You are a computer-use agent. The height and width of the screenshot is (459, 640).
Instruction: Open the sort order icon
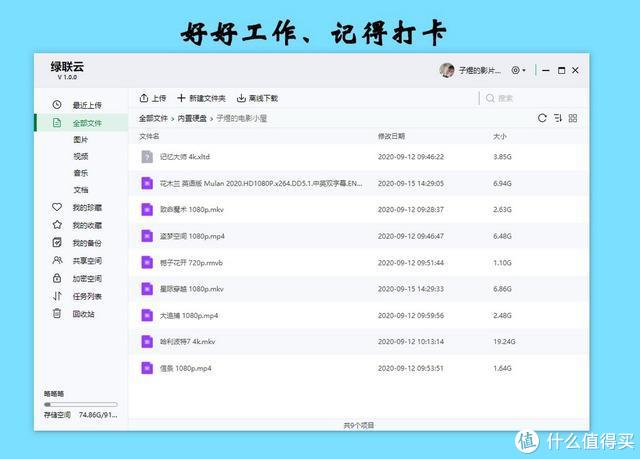coord(558,118)
